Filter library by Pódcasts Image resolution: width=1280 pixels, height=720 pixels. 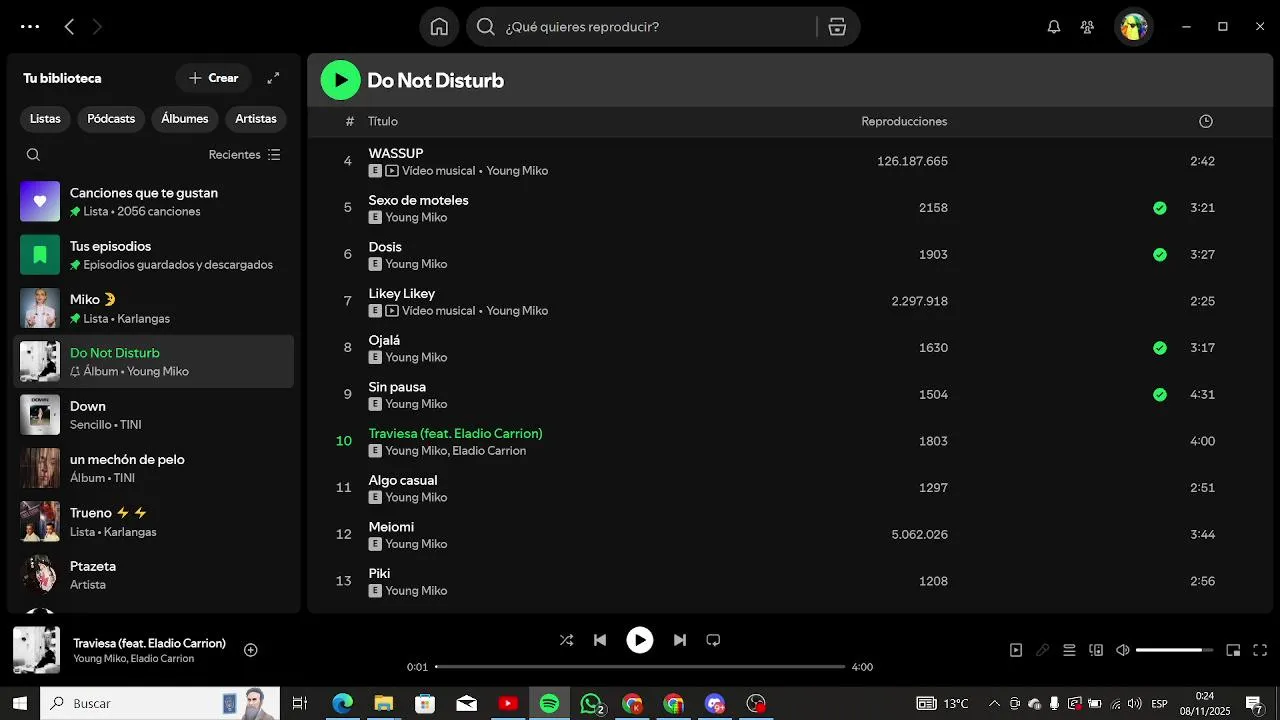point(111,119)
